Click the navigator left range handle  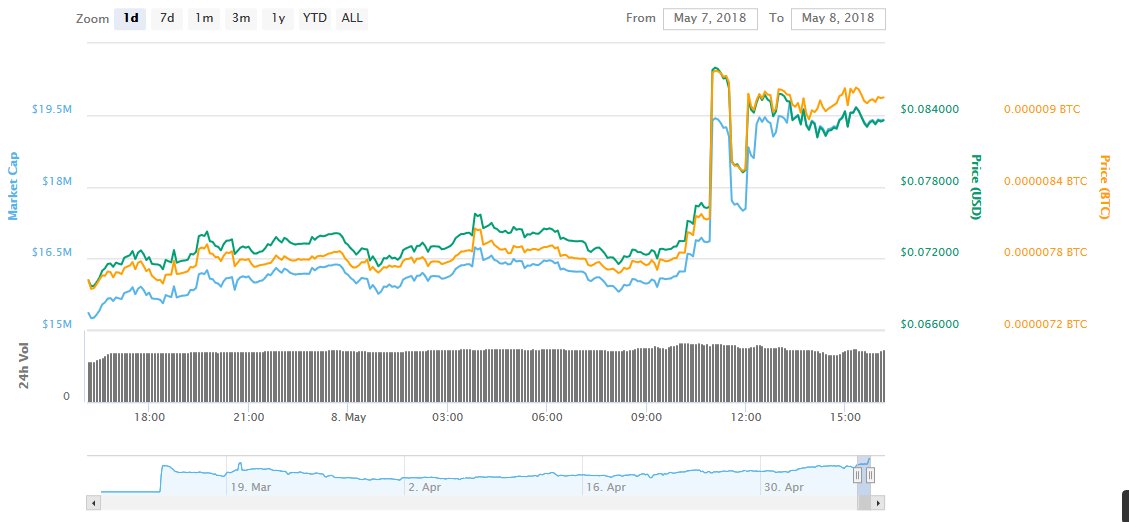tap(857, 475)
